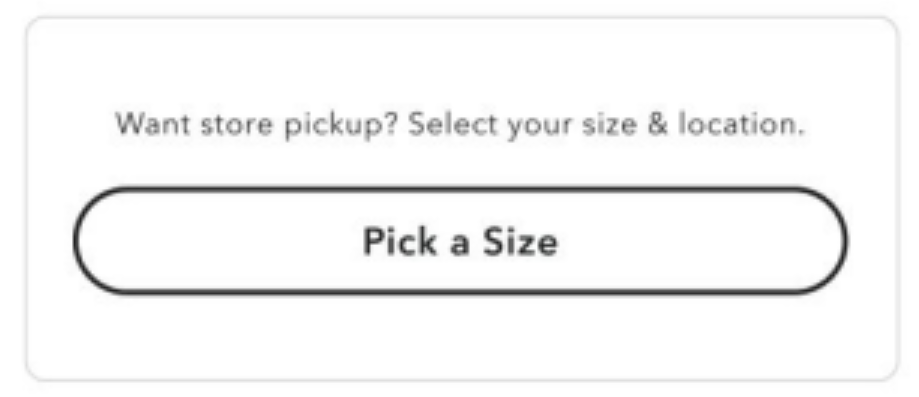The height and width of the screenshot is (397, 919).
Task: Choose a size using the pill-shaped button
Action: 460,240
